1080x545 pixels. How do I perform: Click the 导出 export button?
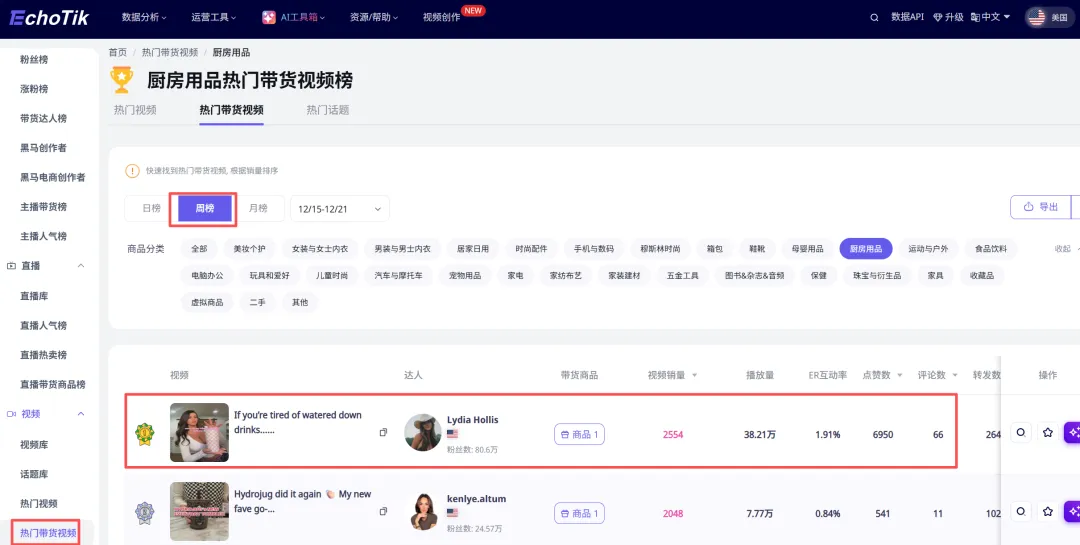pos(1040,207)
